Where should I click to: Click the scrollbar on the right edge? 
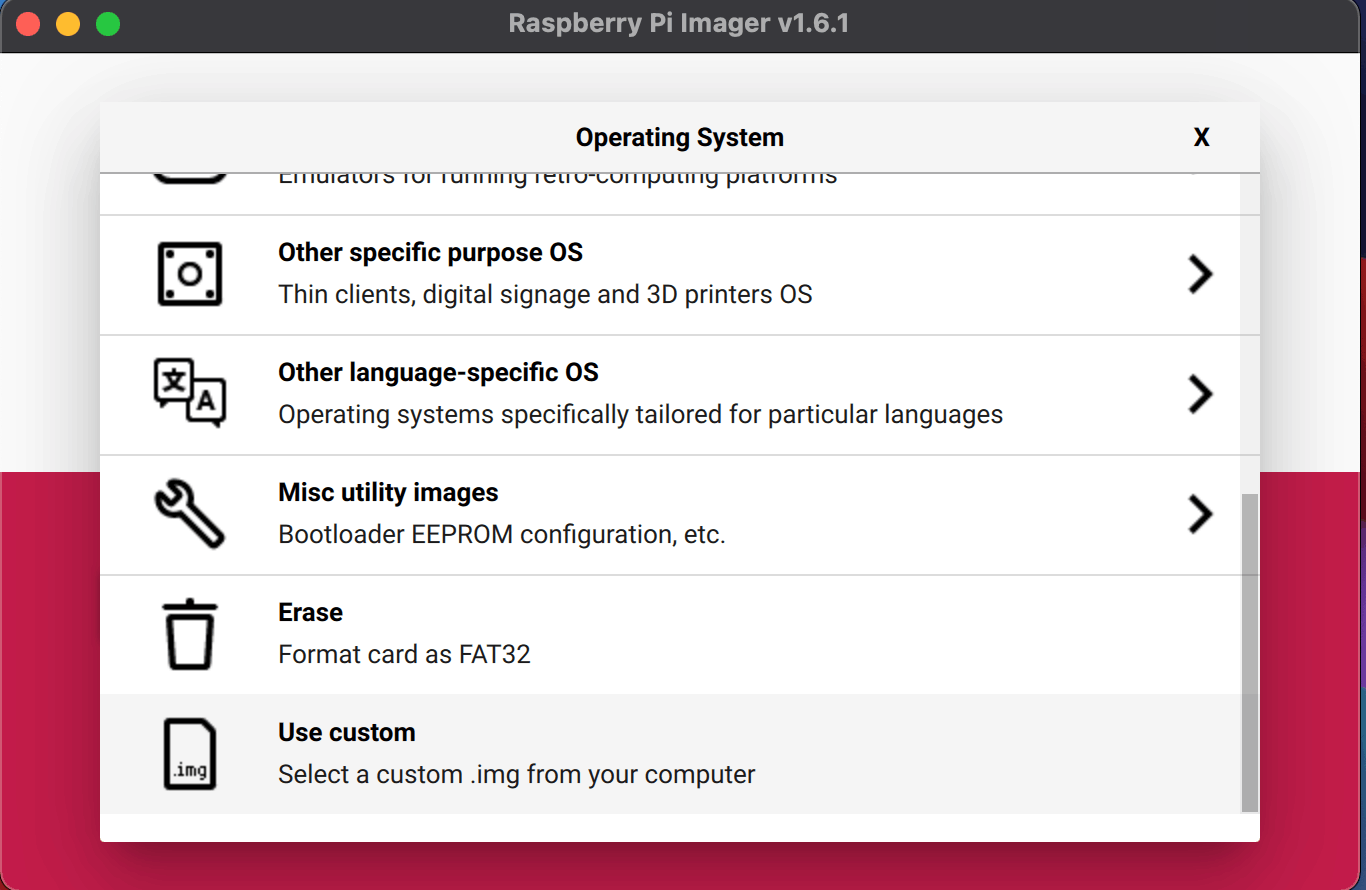[x=1245, y=650]
